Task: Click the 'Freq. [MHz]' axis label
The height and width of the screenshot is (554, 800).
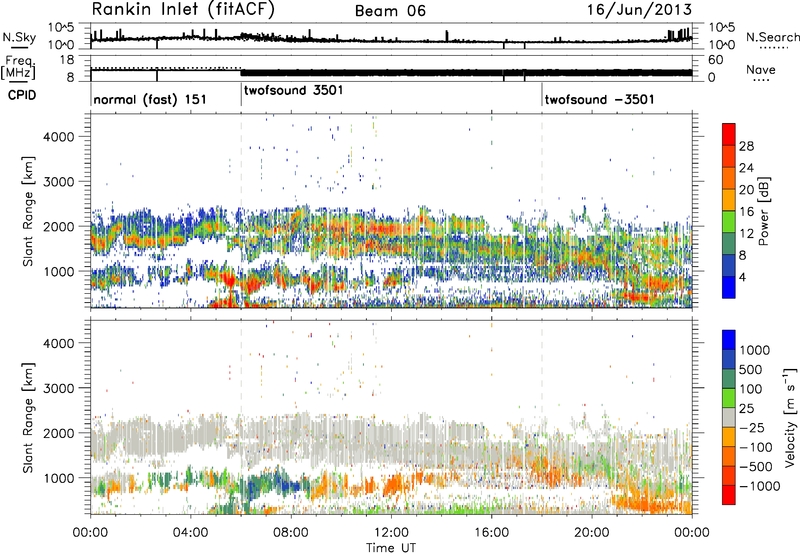Action: coord(18,68)
